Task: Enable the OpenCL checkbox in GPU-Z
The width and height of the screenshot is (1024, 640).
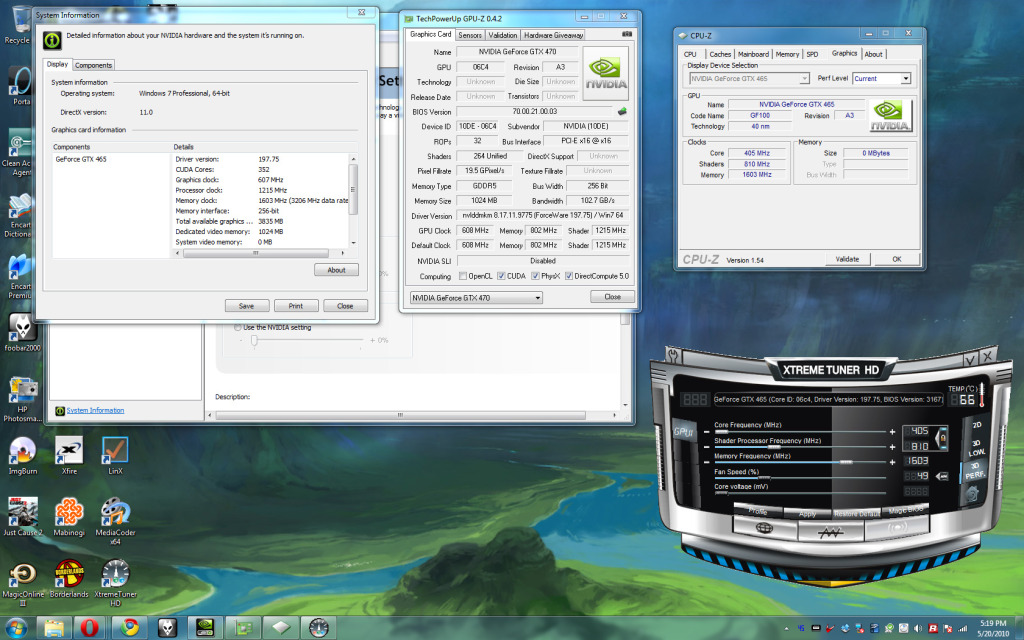Action: tap(464, 276)
